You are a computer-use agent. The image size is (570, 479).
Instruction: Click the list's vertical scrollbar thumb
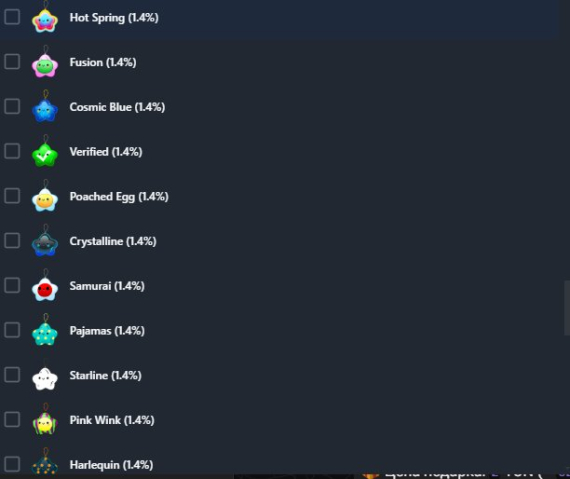tap(567, 308)
